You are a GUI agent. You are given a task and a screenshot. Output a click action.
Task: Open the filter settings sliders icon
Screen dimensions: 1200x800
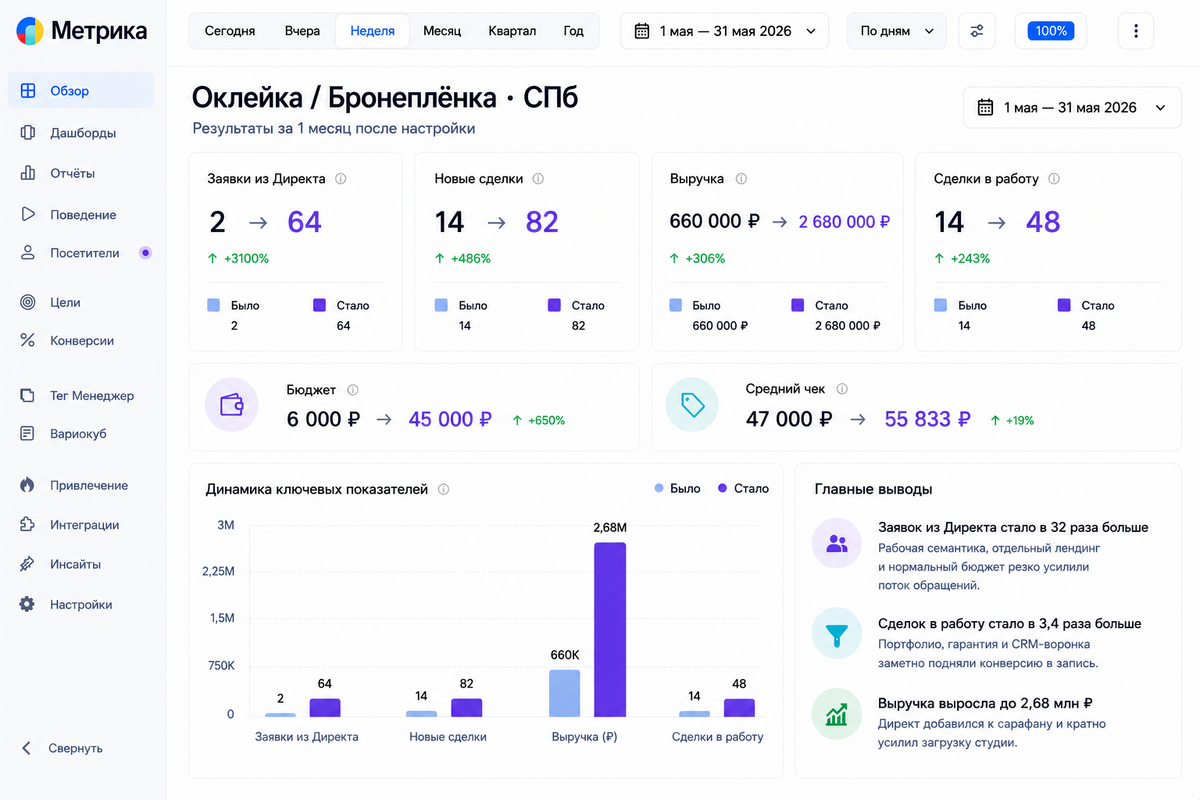(976, 31)
